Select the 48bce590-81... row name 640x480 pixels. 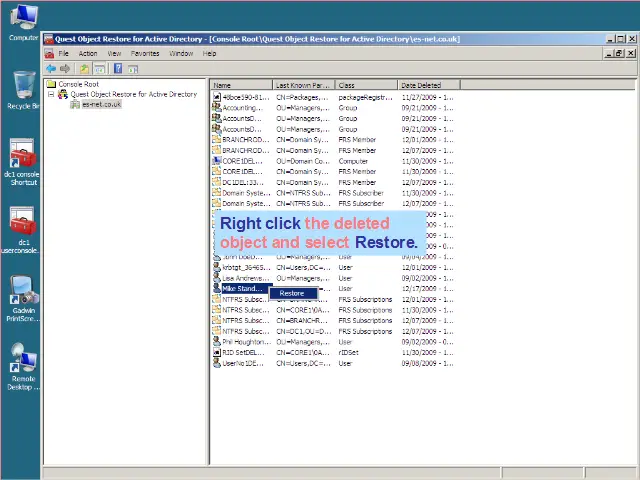click(x=246, y=97)
